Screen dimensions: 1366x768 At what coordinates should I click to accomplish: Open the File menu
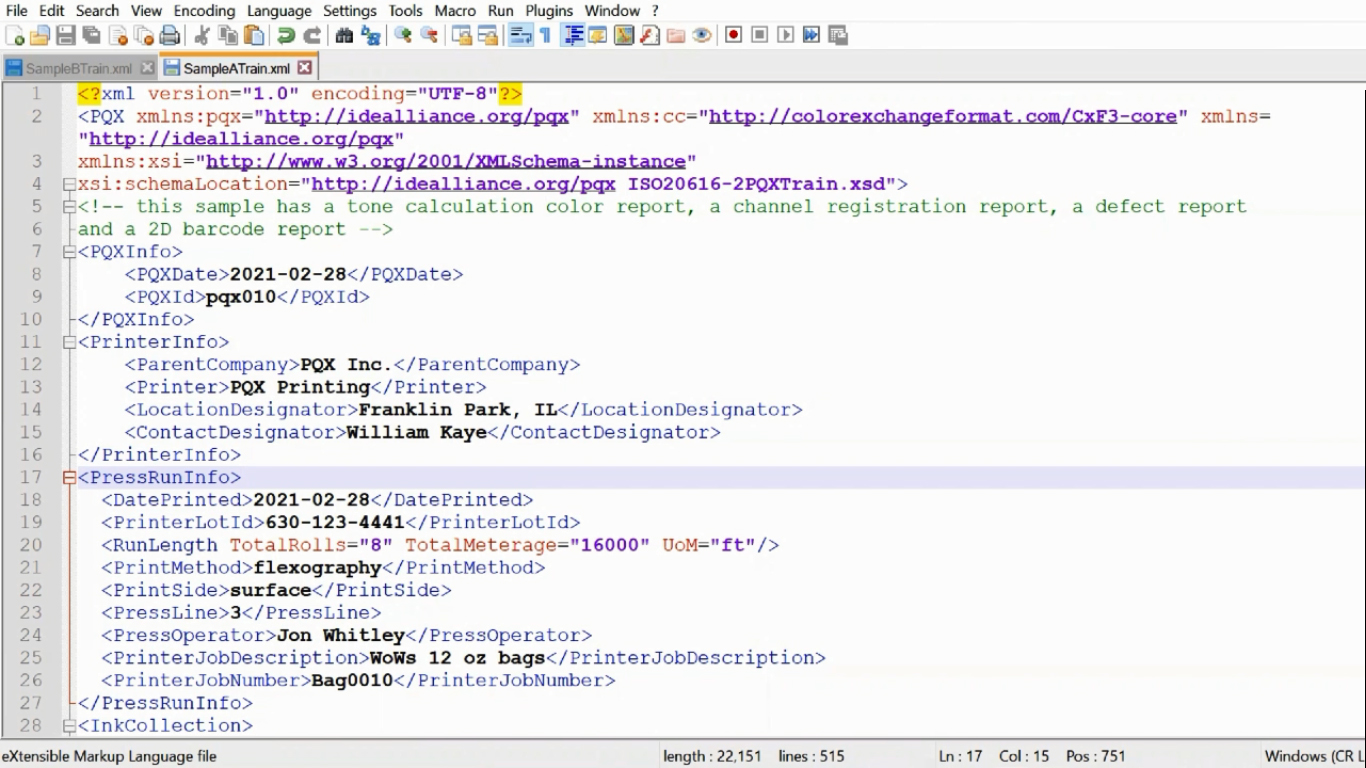coord(16,10)
